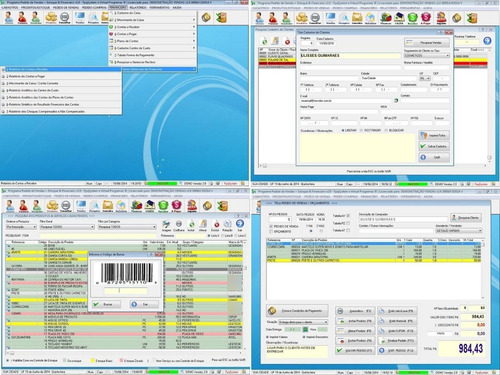Open UF state dropdown in client registration

coord(425,78)
